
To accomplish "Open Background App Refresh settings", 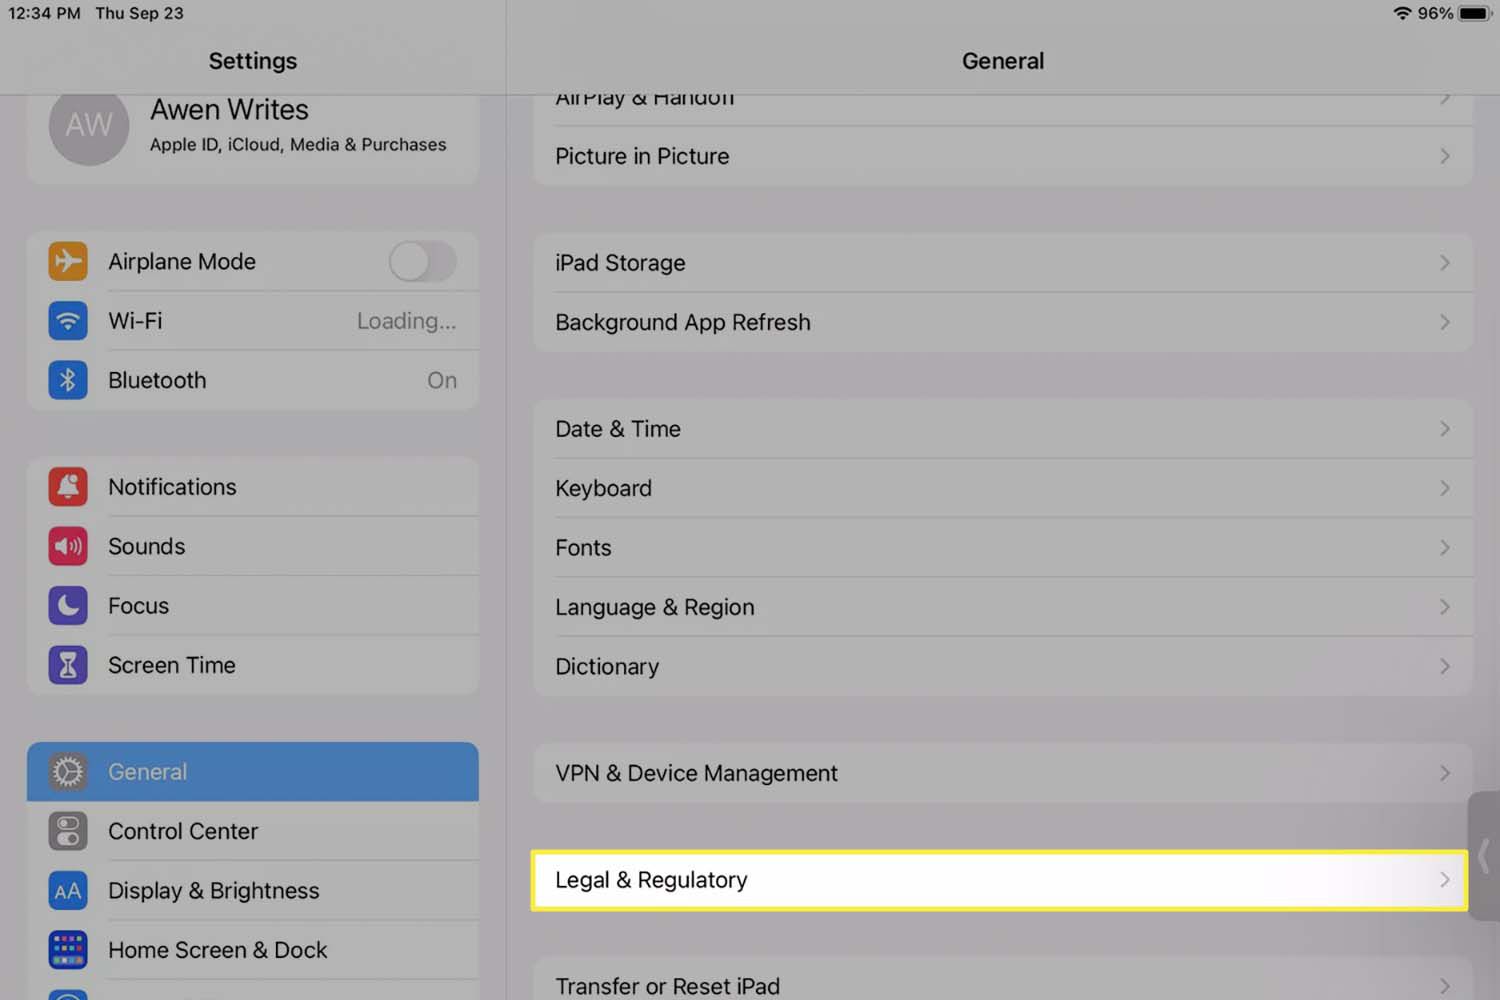I will pyautogui.click(x=1000, y=322).
